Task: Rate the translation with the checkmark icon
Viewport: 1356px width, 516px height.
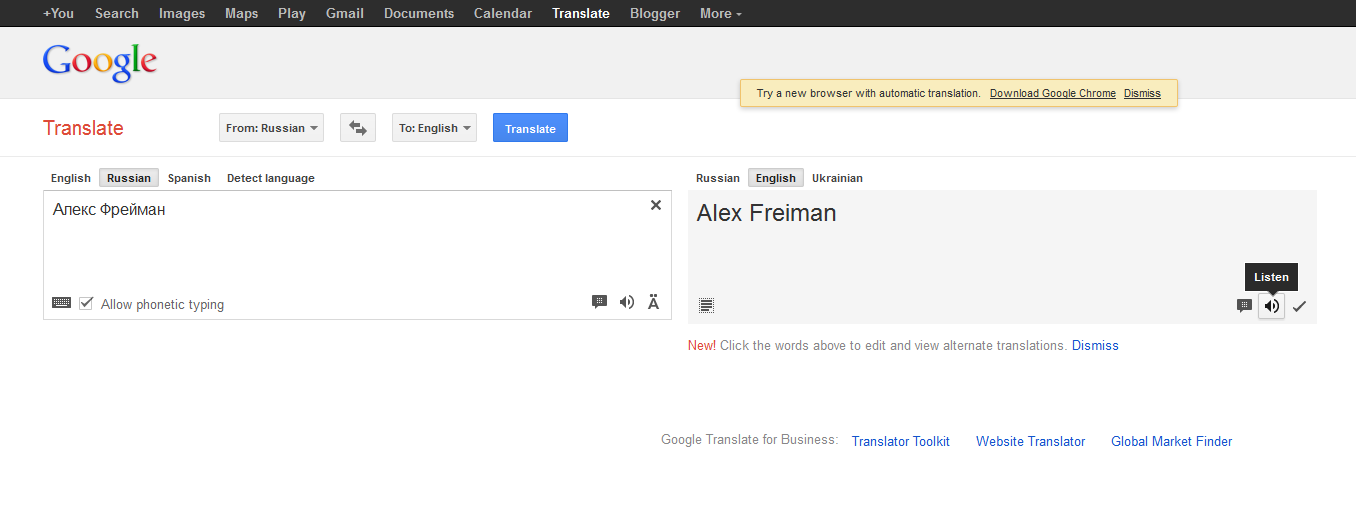Action: (x=1299, y=306)
